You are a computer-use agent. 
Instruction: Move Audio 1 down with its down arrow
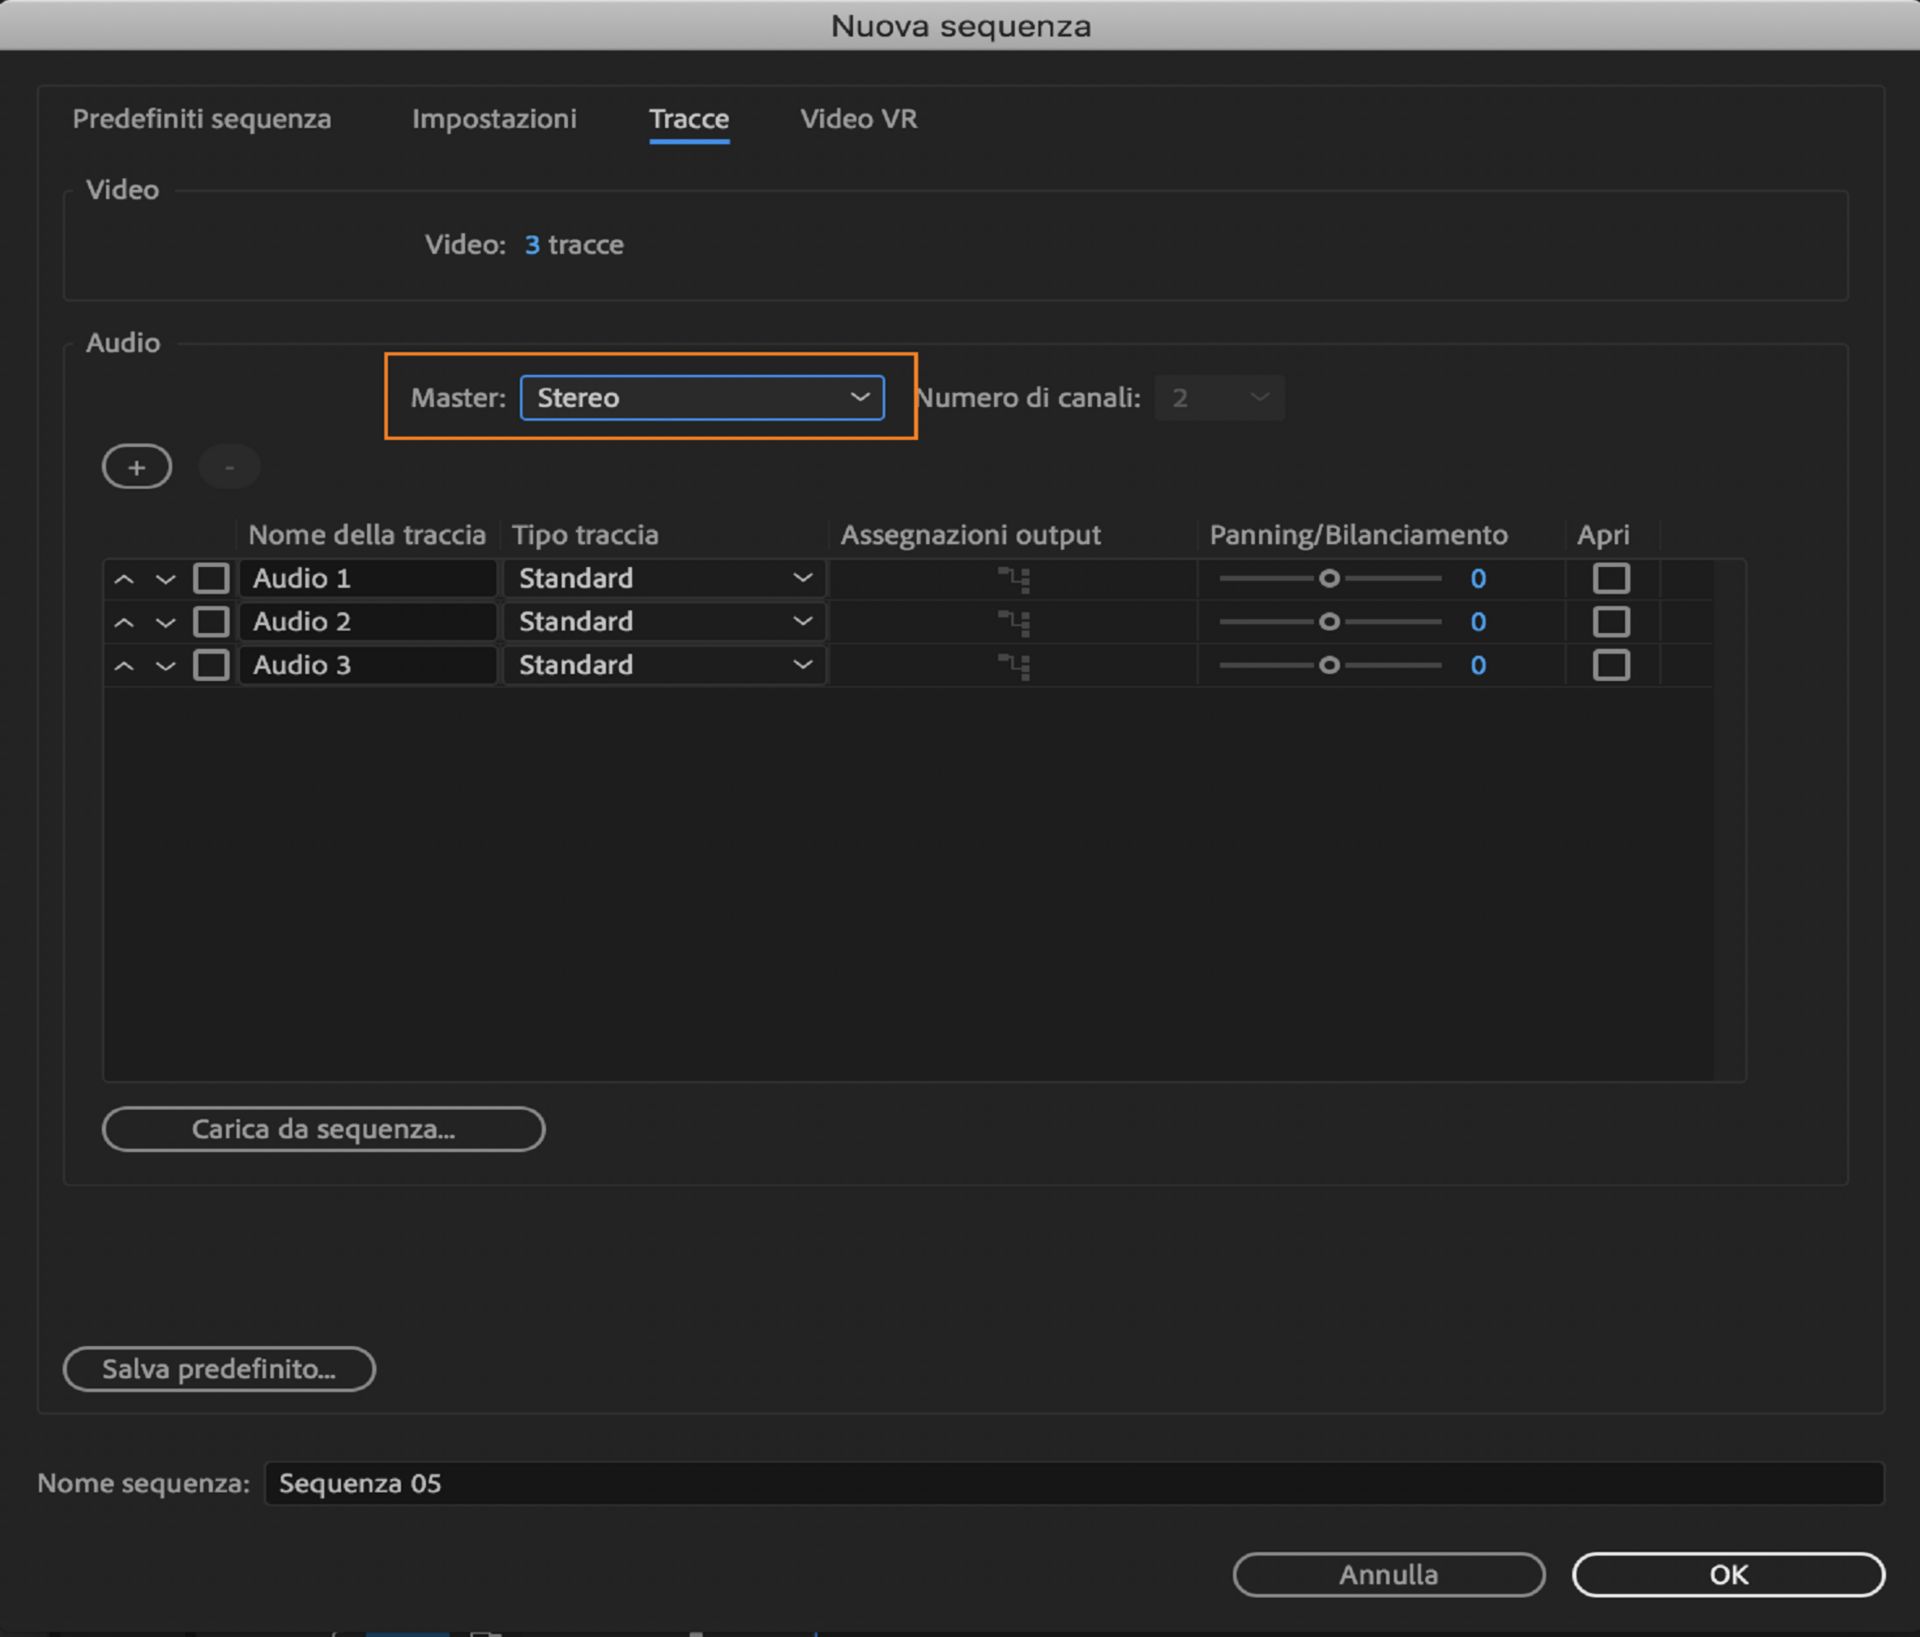166,578
